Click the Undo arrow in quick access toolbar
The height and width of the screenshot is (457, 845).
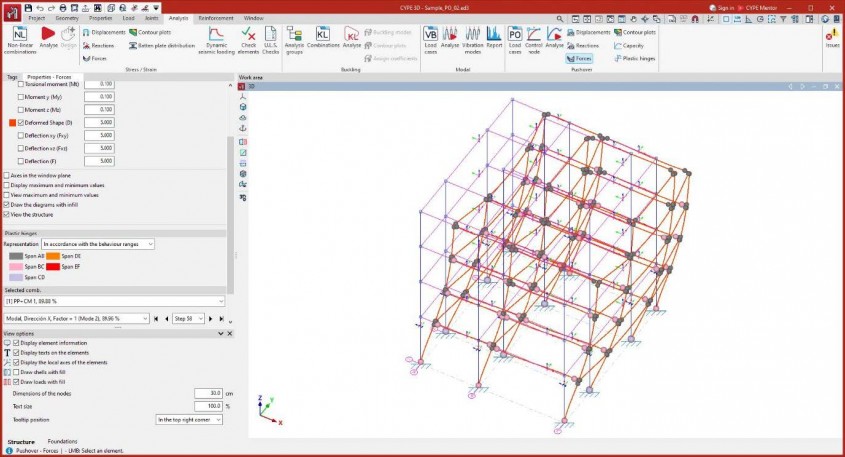click(40, 8)
